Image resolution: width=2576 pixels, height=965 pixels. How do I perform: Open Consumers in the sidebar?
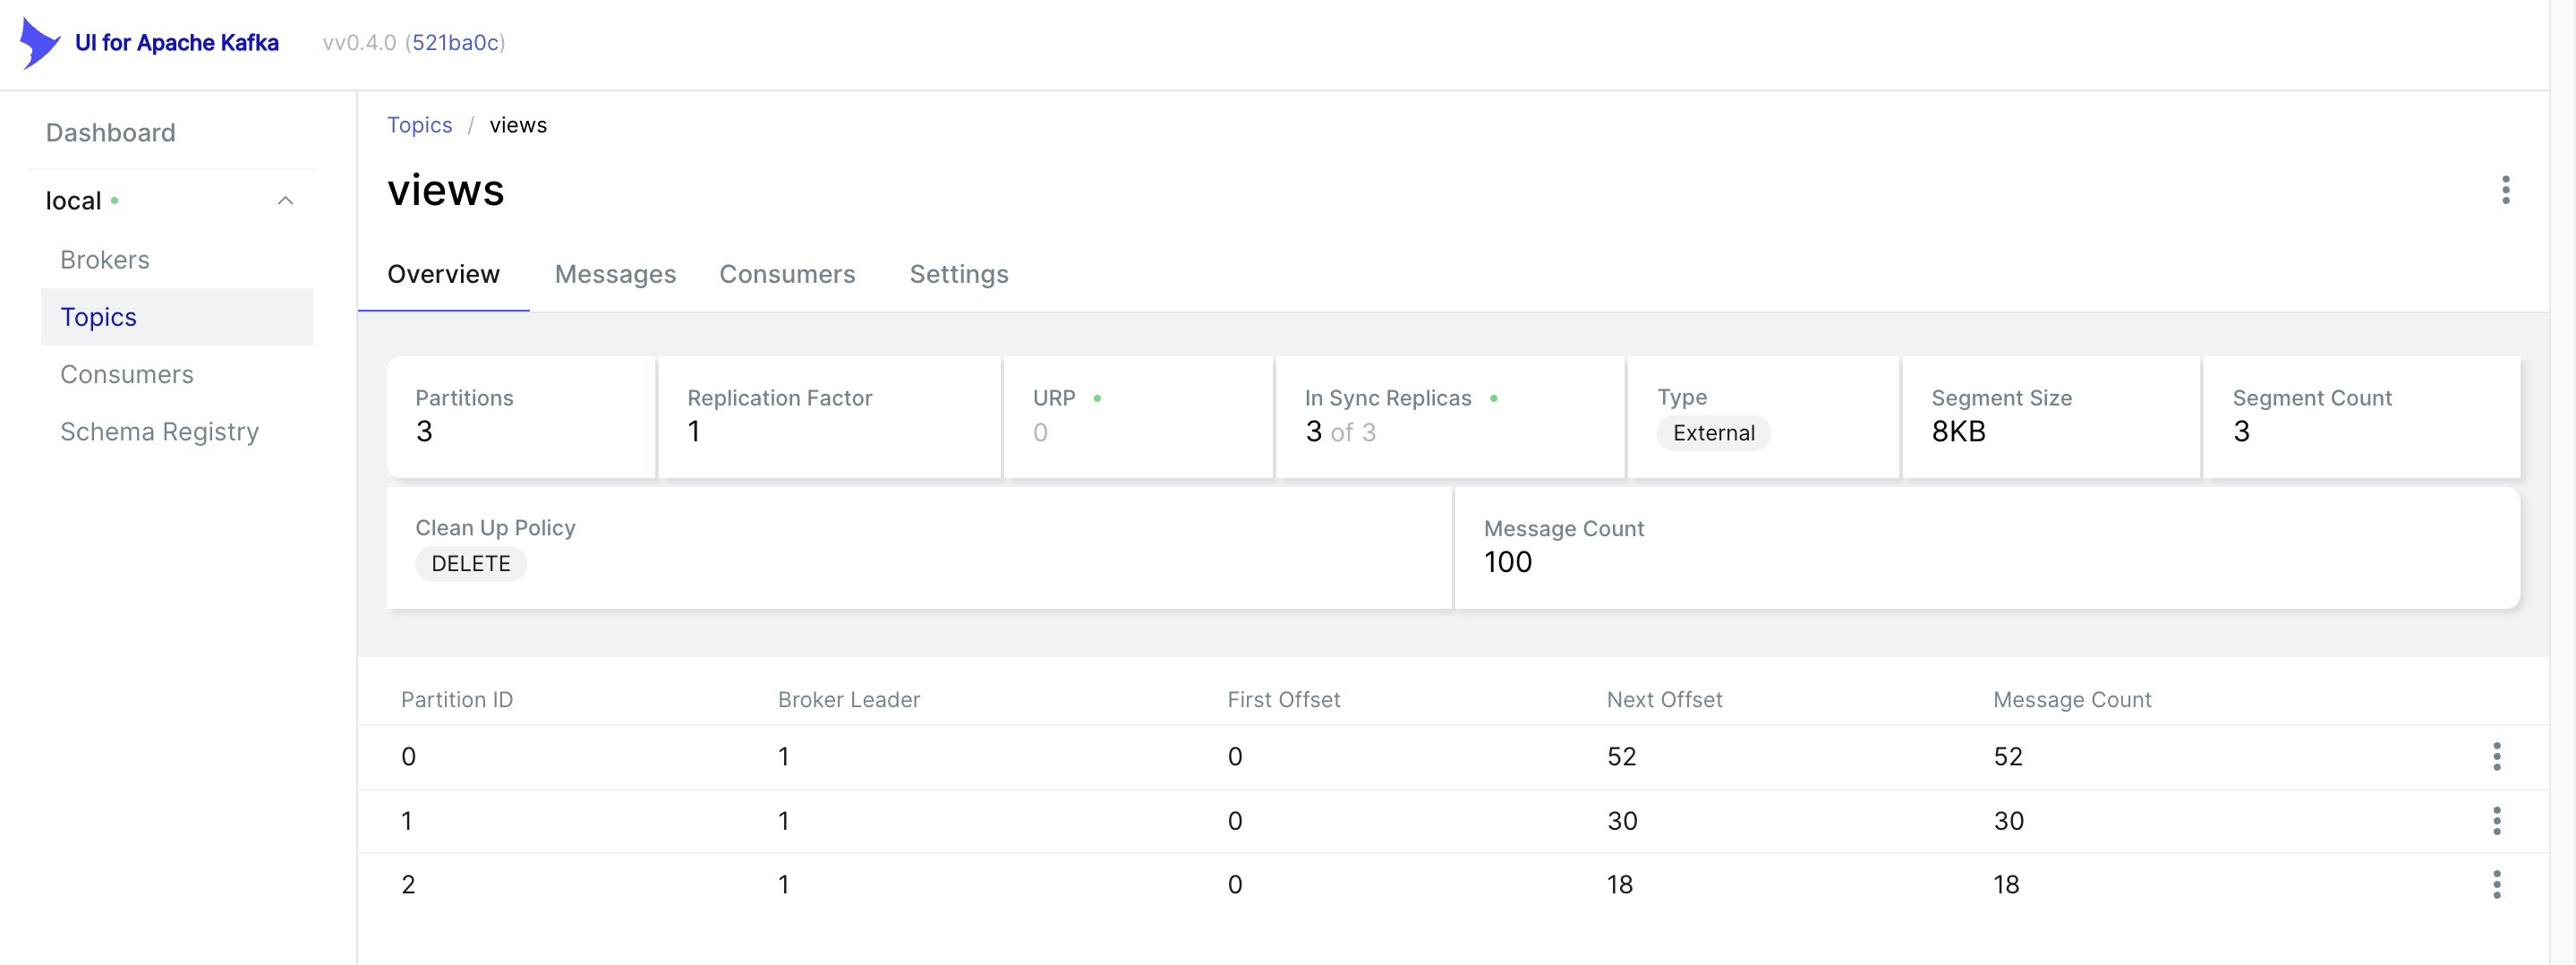tap(127, 374)
